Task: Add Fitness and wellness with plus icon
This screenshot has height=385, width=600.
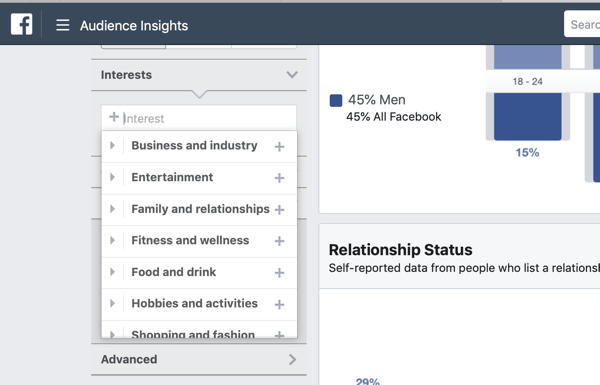Action: tap(279, 241)
